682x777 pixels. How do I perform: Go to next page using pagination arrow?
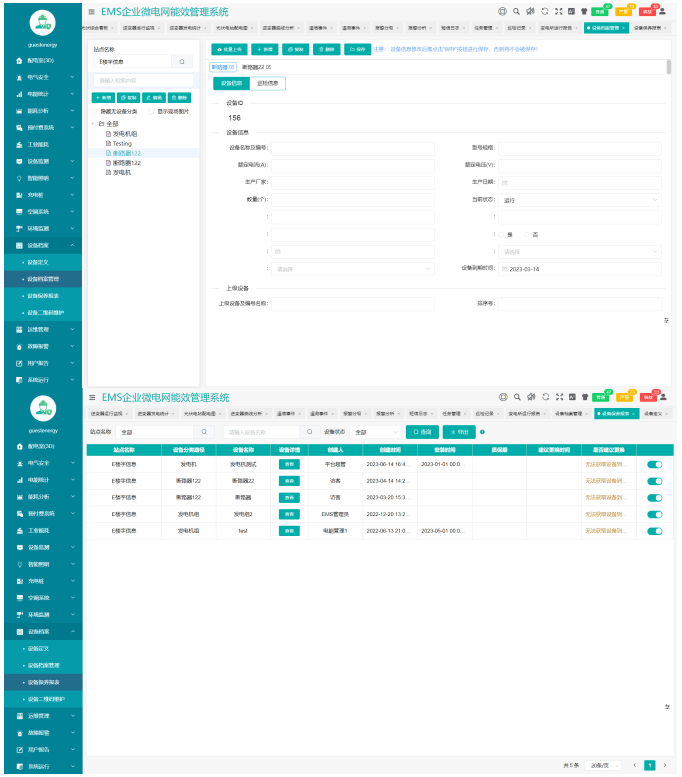pyautogui.click(x=663, y=765)
